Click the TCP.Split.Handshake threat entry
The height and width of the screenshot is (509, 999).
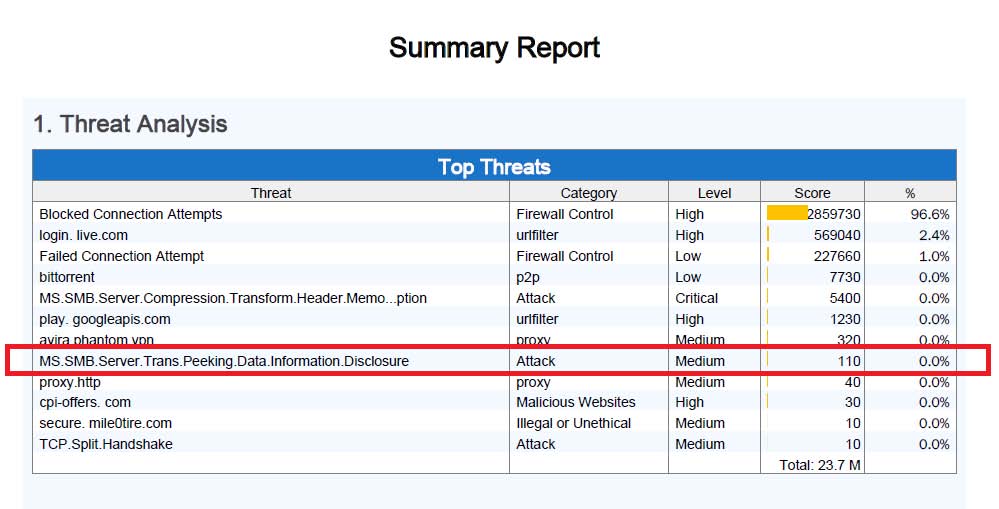pos(106,444)
